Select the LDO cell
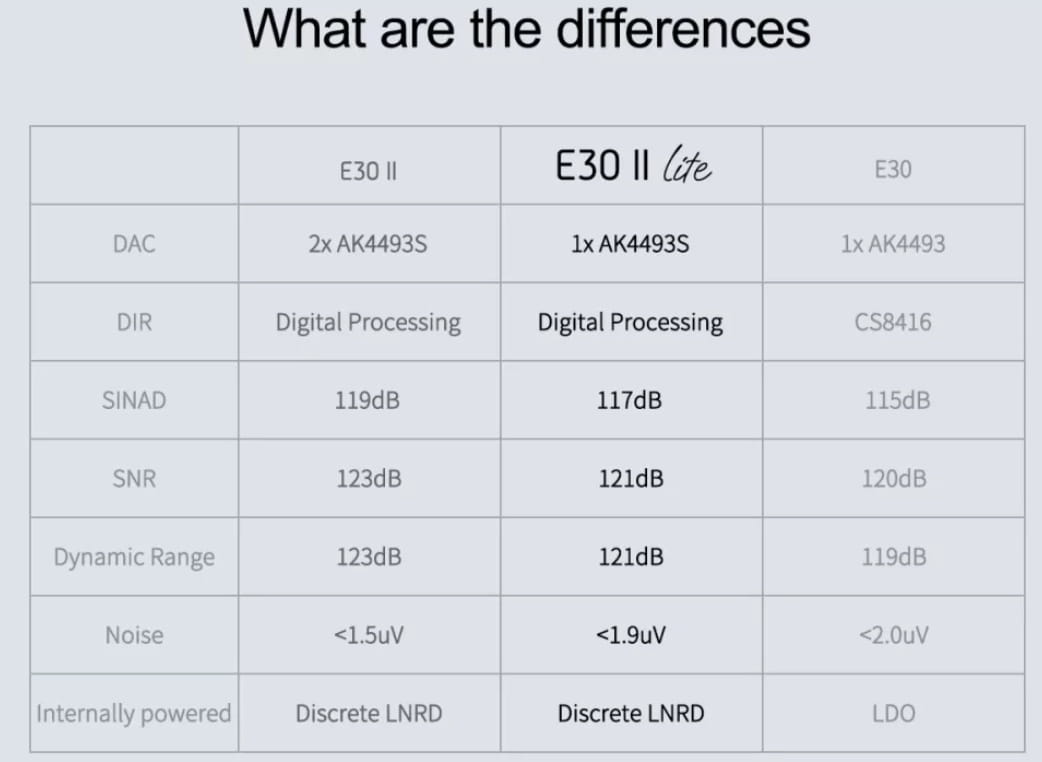The height and width of the screenshot is (762, 1042). point(893,714)
